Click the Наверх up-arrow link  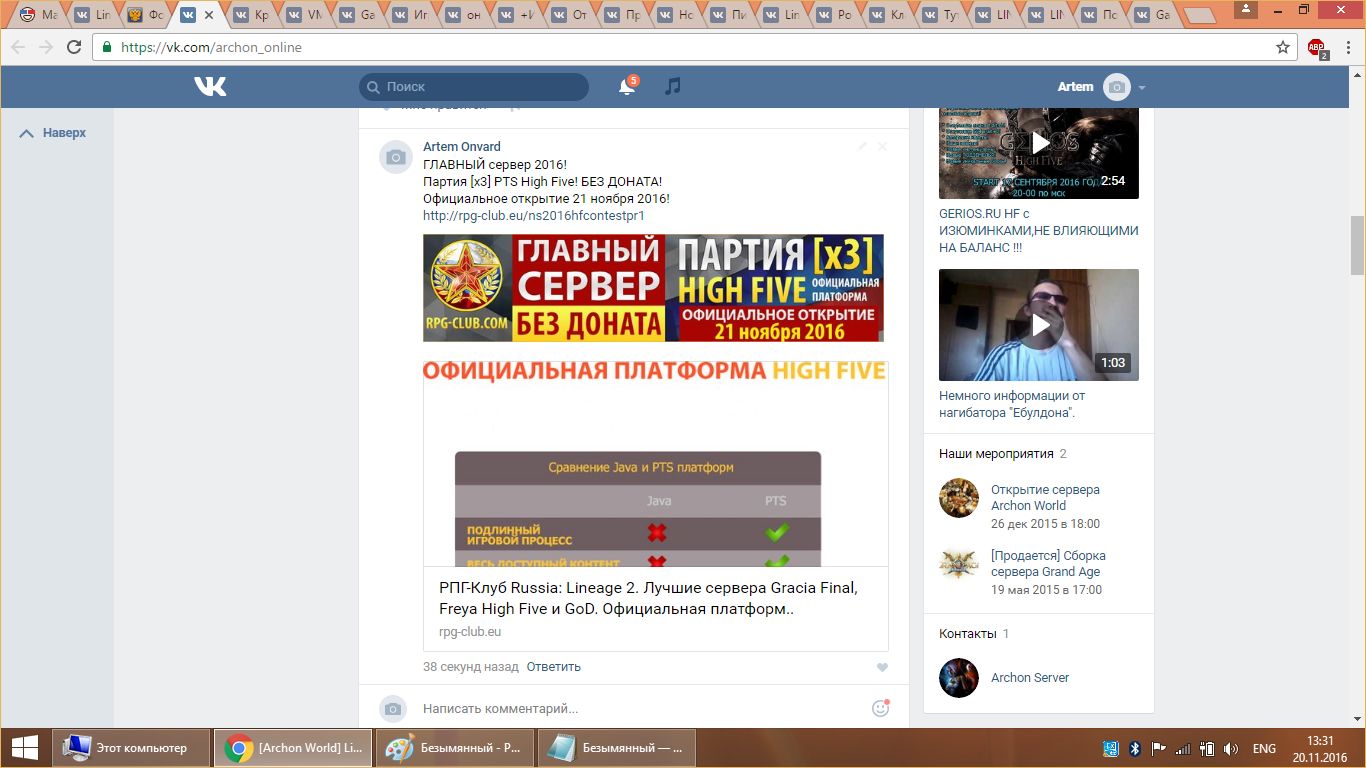coord(53,133)
